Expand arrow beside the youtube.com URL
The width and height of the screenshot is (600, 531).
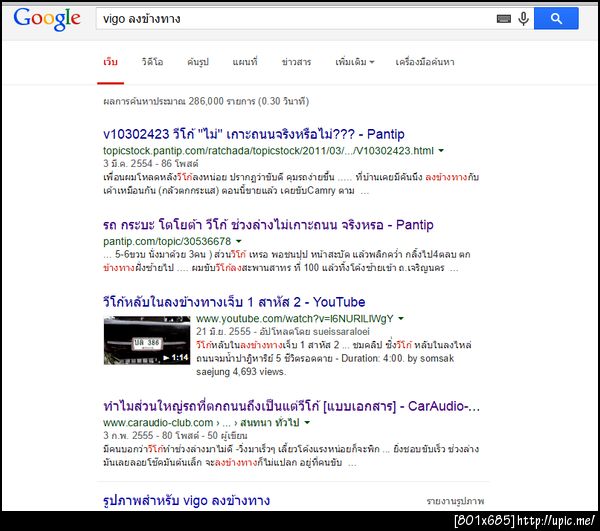click(x=401, y=318)
